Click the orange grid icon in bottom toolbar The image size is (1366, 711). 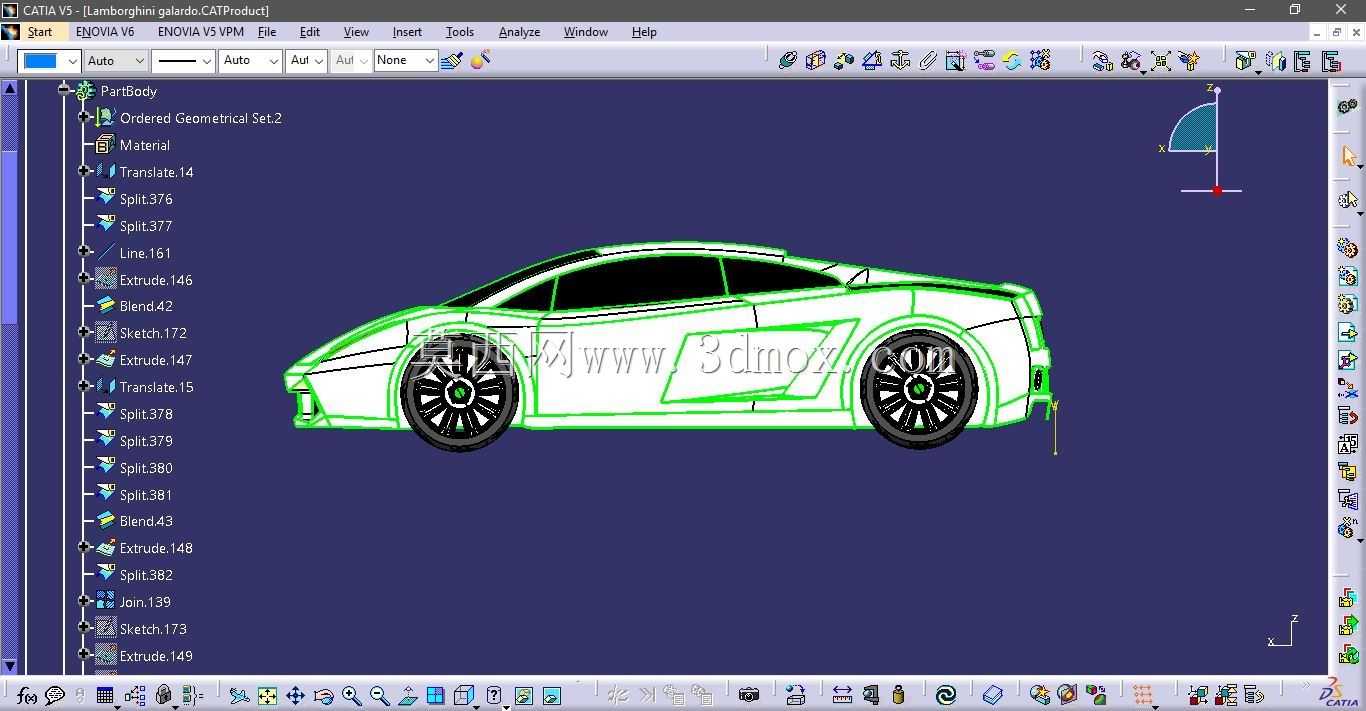coord(1143,695)
